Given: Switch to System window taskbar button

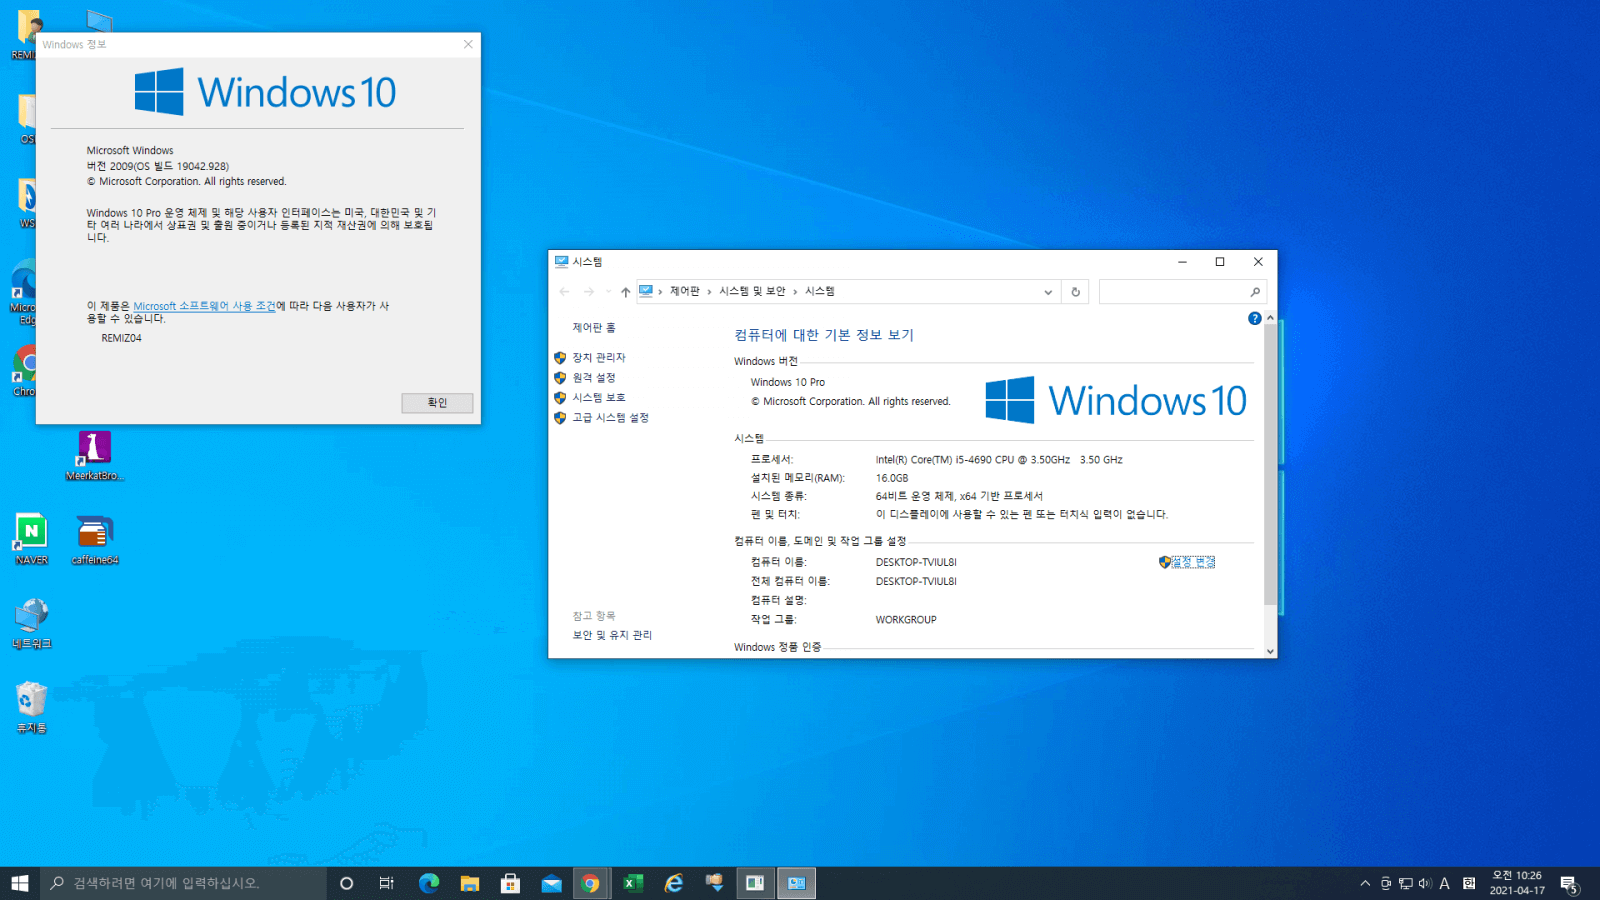Looking at the screenshot, I should pos(796,883).
